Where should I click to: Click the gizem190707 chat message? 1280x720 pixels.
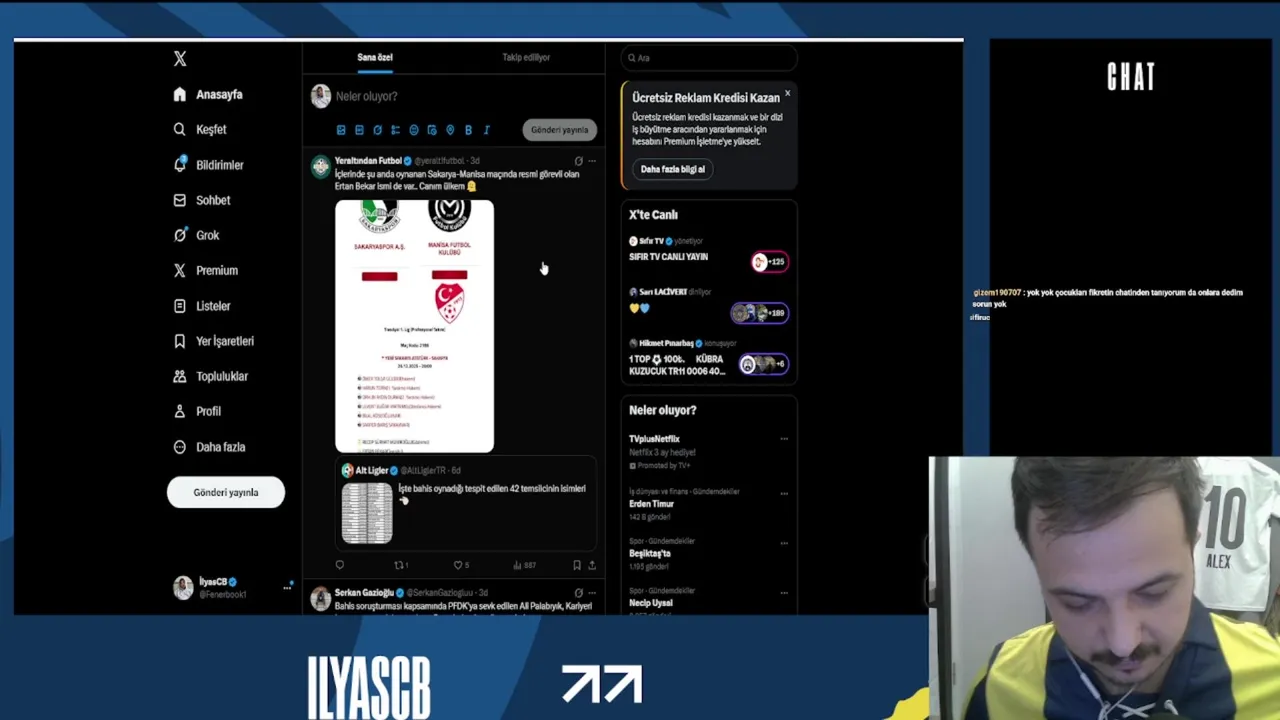(1108, 298)
